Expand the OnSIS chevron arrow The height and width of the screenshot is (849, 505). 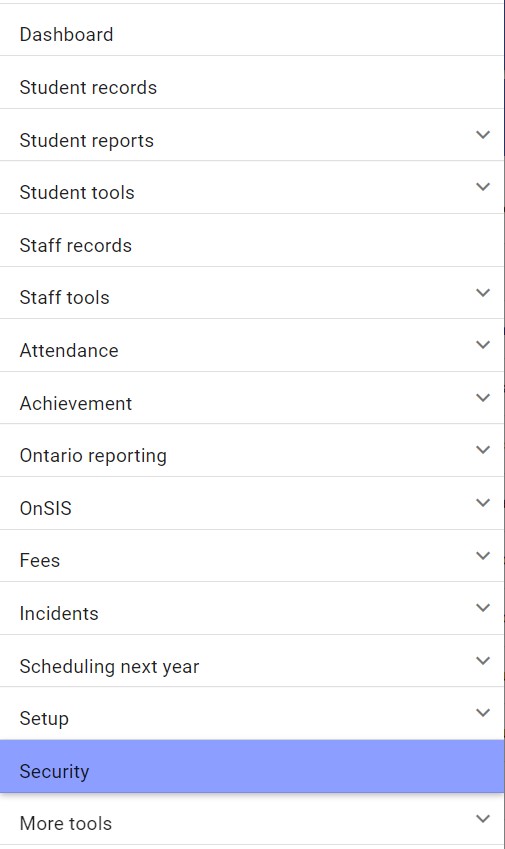click(483, 503)
